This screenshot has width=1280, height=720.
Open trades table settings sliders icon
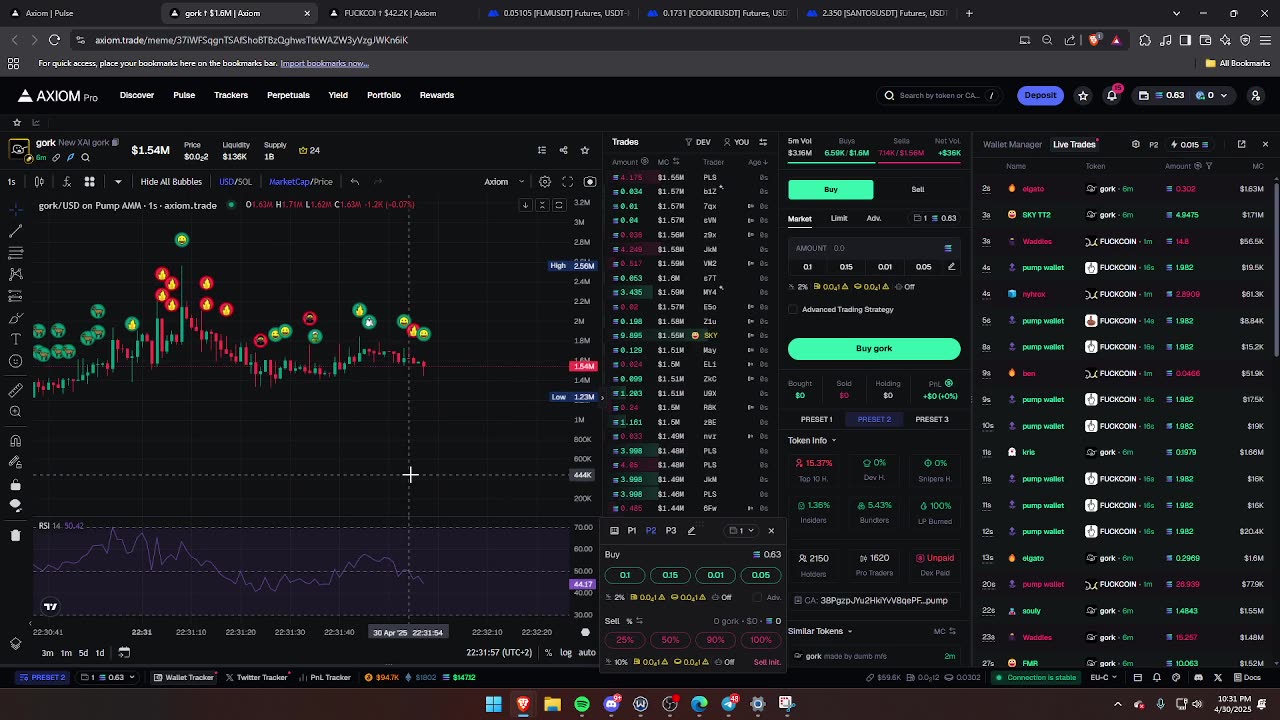pyautogui.click(x=763, y=142)
